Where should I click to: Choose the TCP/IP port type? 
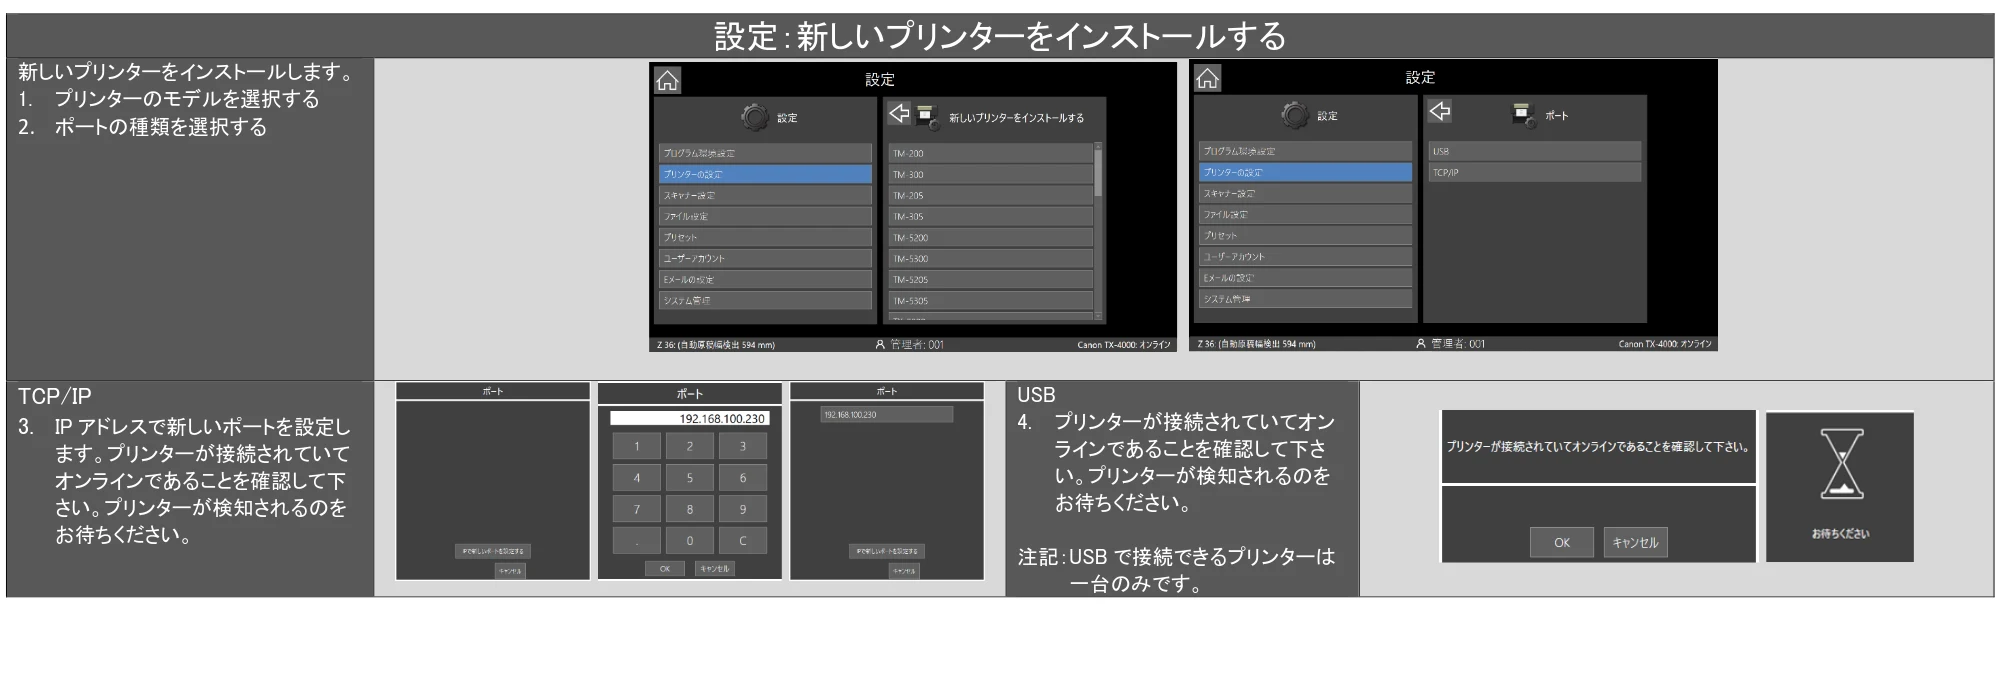1535,172
